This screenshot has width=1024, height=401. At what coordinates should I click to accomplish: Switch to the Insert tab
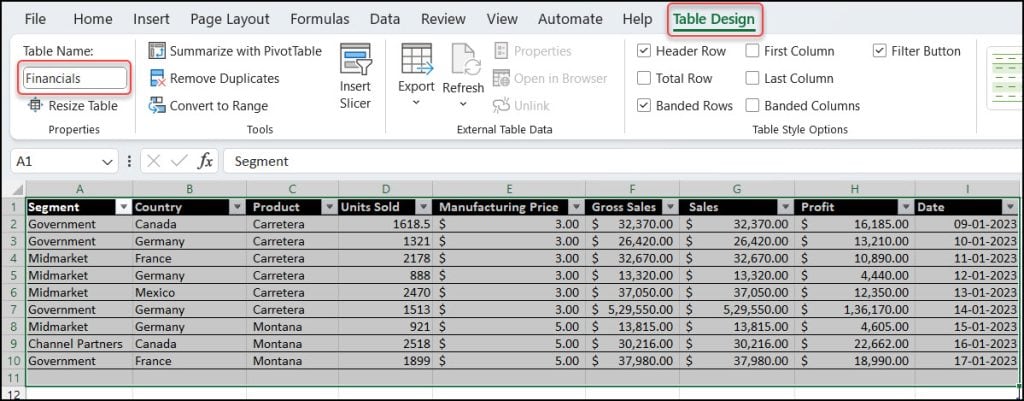152,19
